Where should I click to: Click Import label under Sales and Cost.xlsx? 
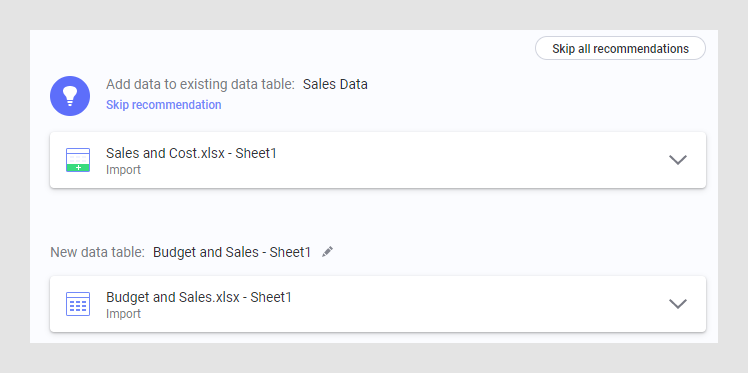123,170
